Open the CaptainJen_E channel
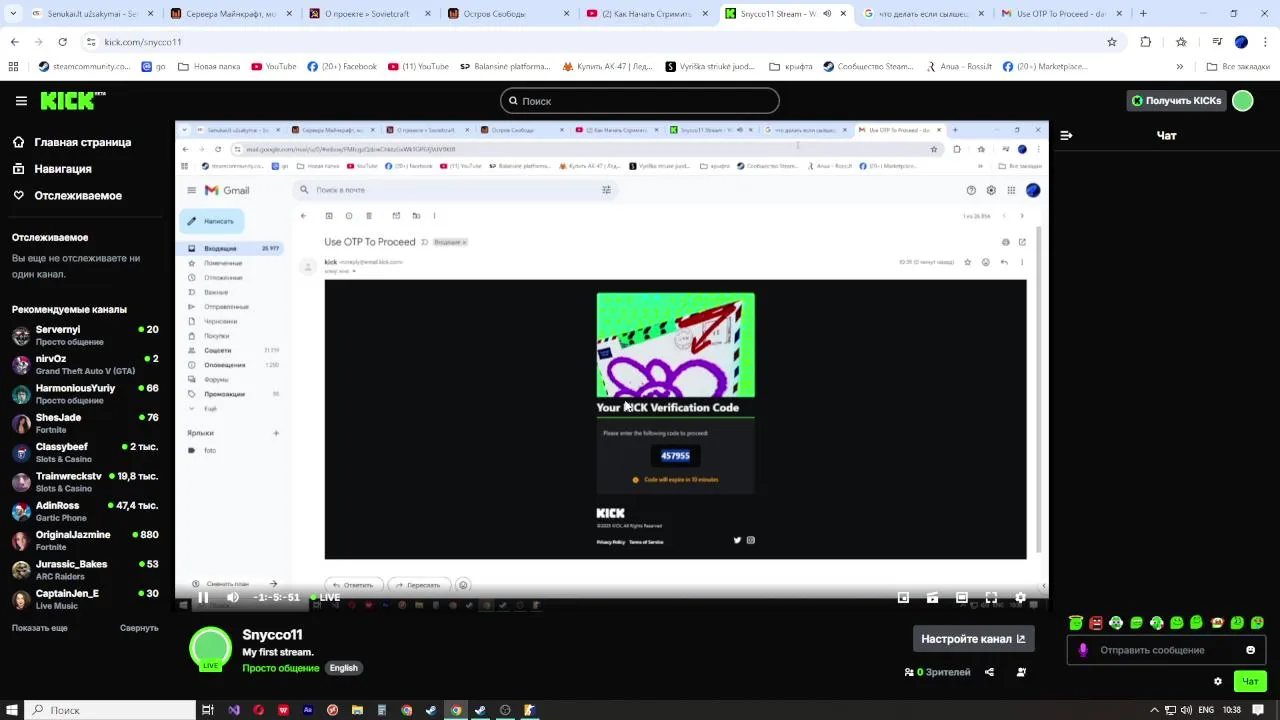Screen dimensions: 1280x720 (85, 599)
